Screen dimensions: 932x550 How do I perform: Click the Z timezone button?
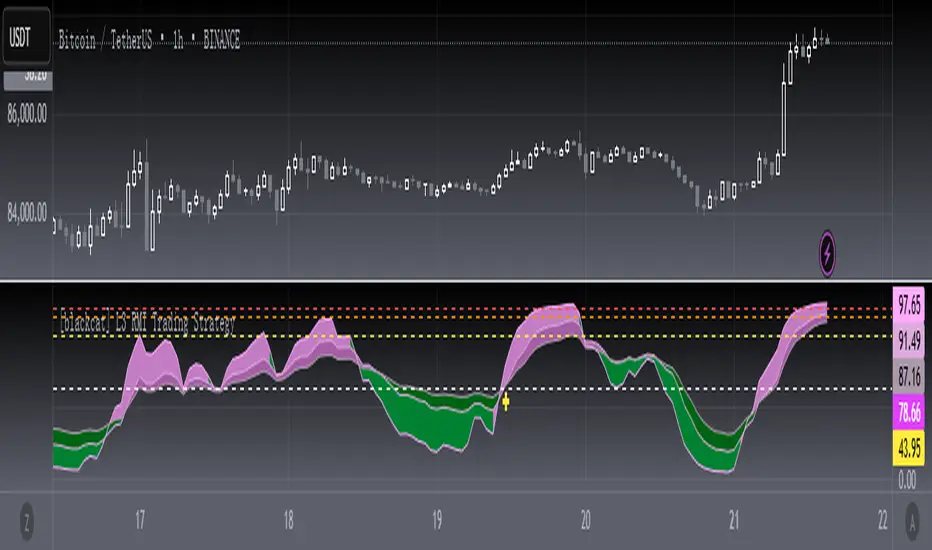tap(27, 521)
